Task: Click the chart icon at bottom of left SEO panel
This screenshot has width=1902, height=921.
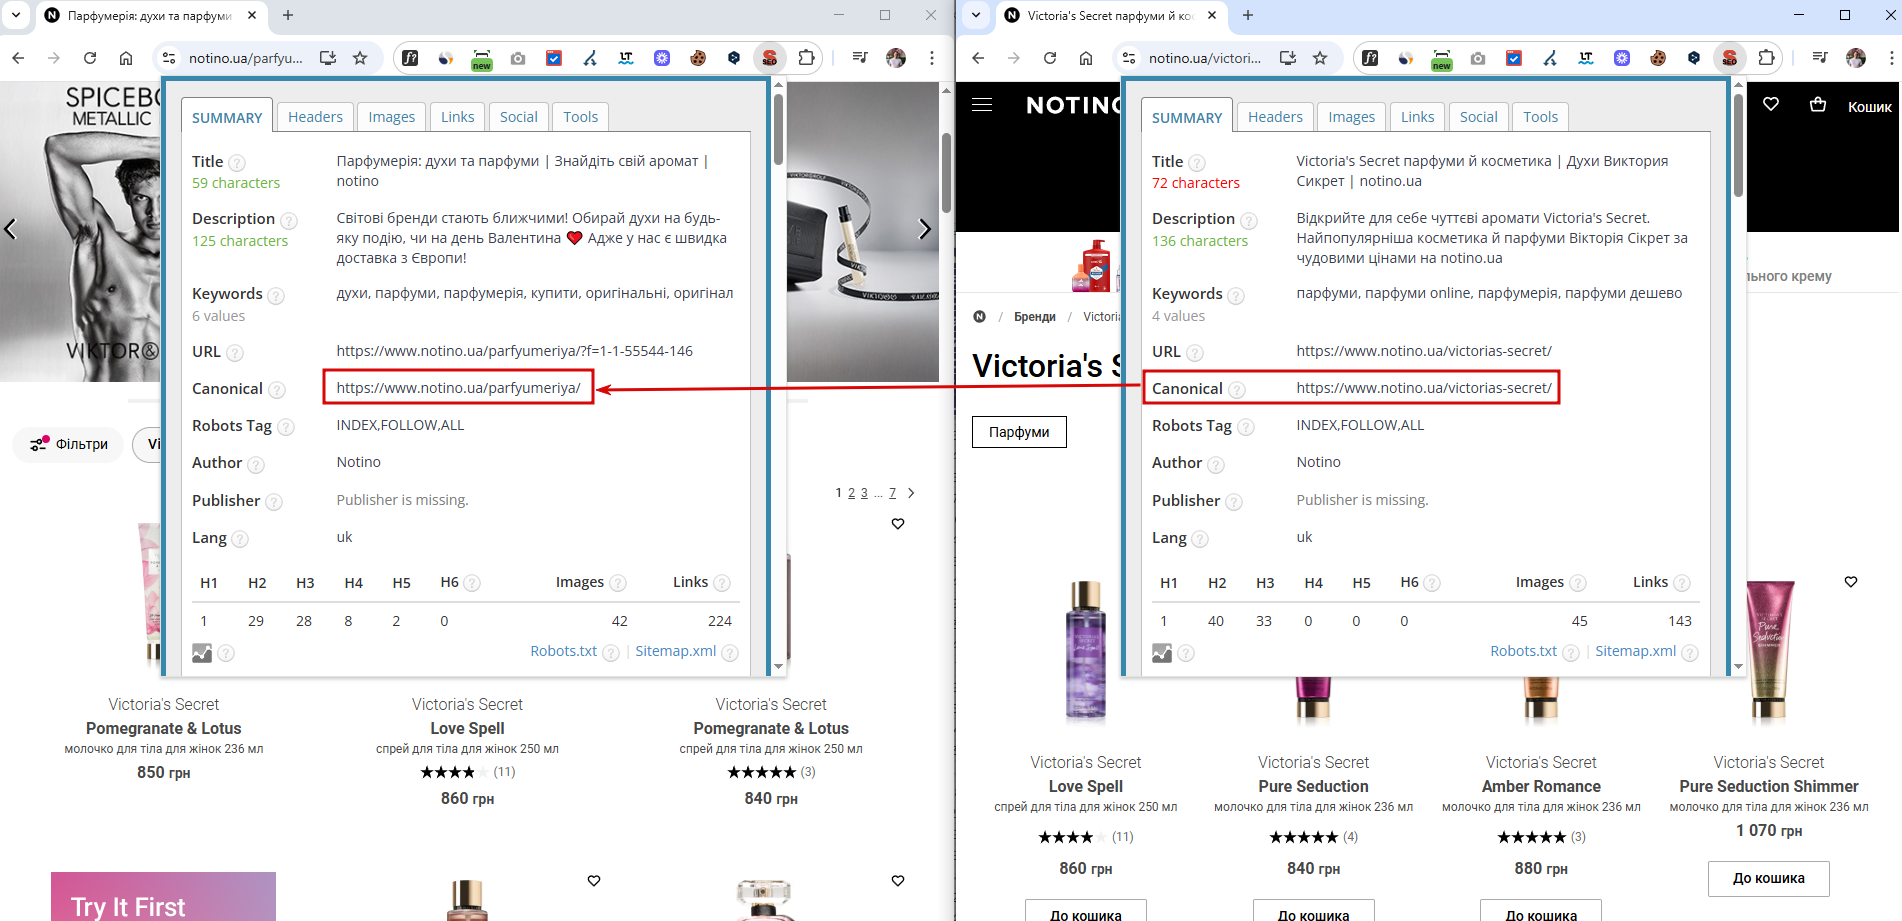Action: point(202,653)
